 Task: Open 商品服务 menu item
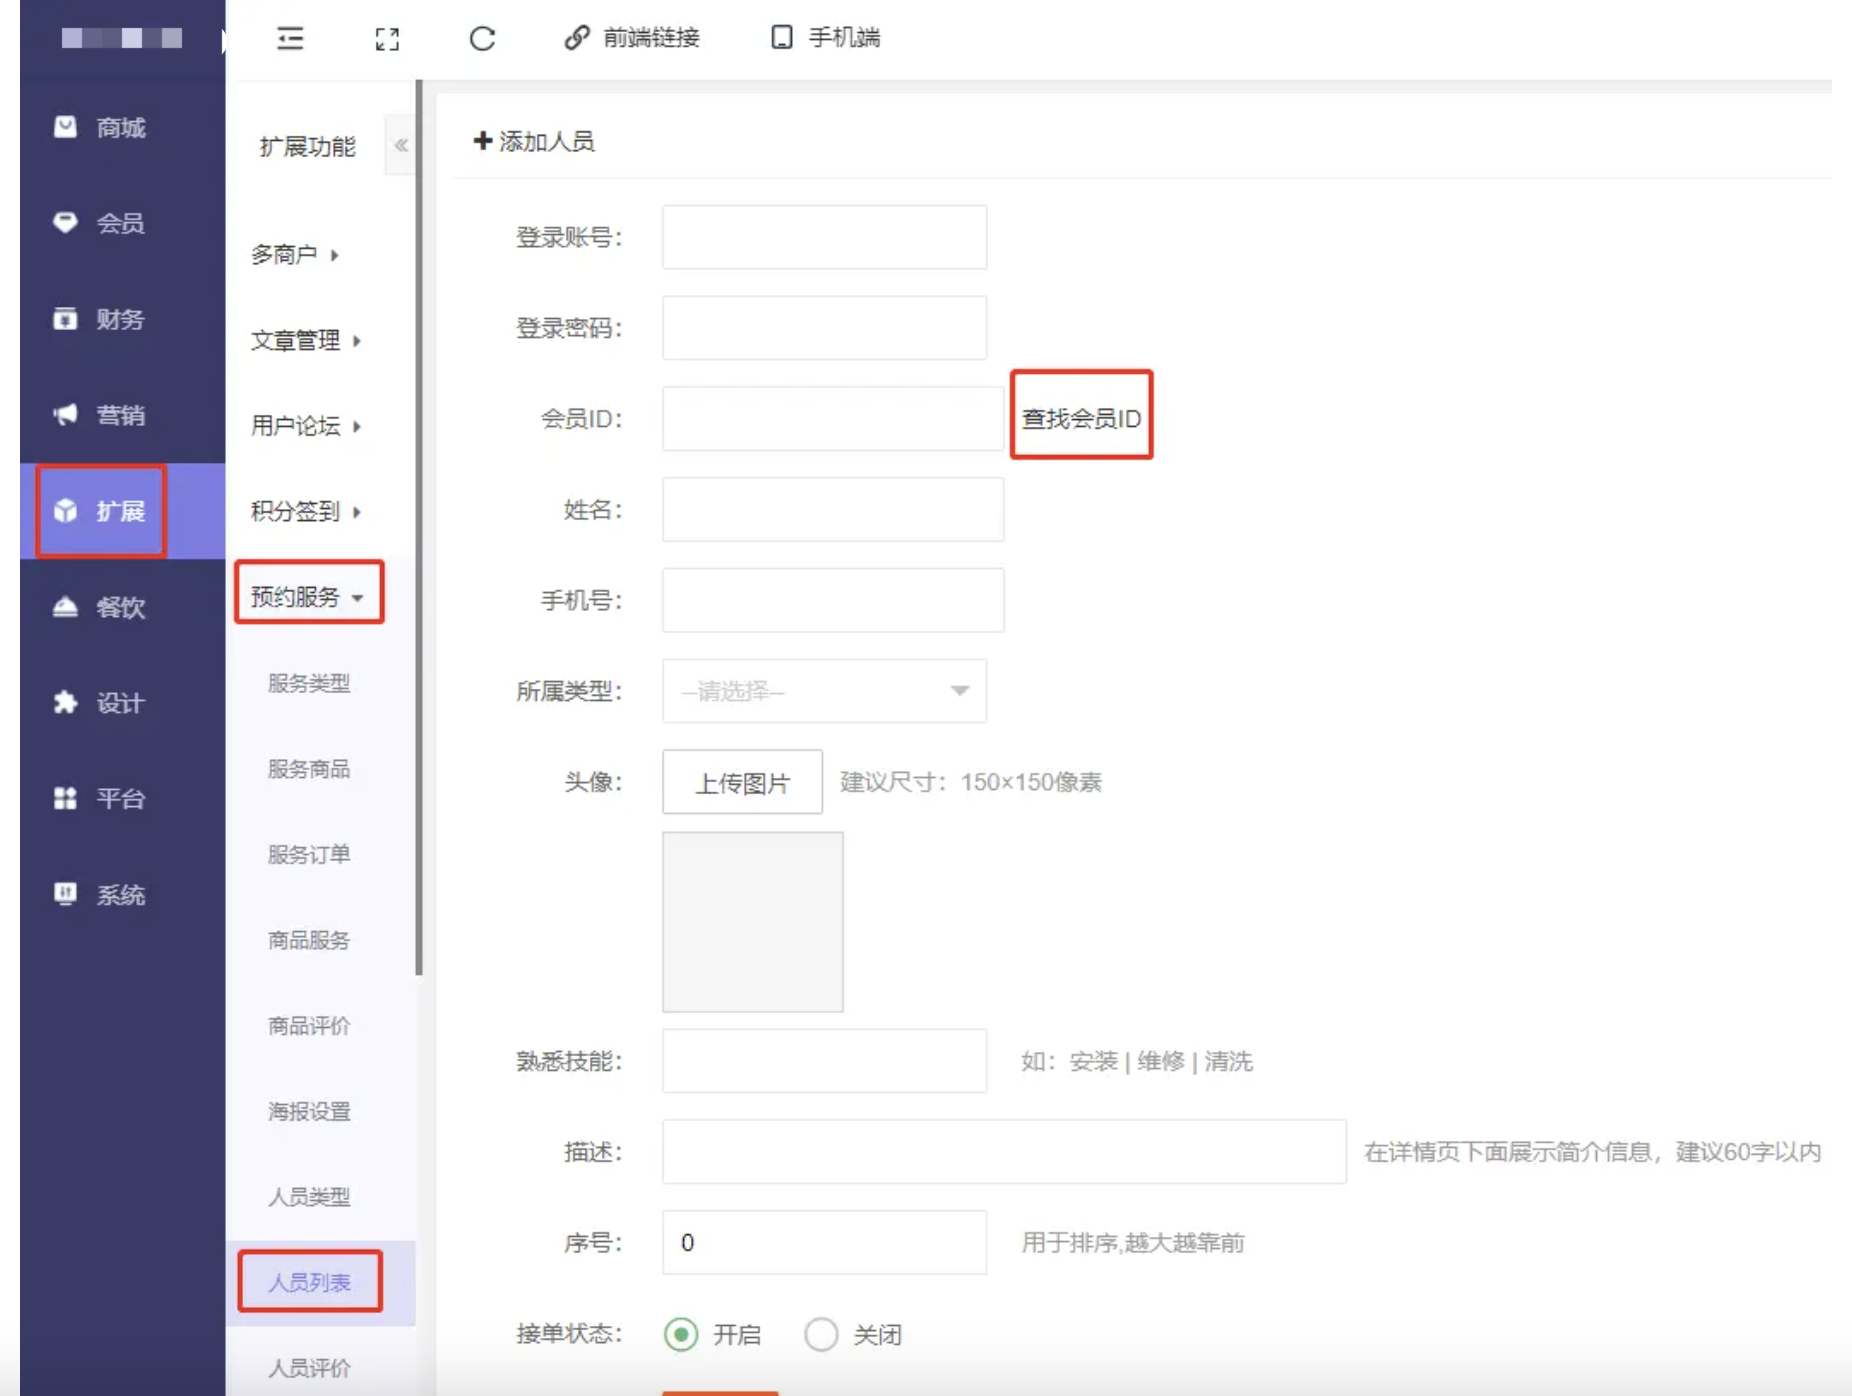309,940
